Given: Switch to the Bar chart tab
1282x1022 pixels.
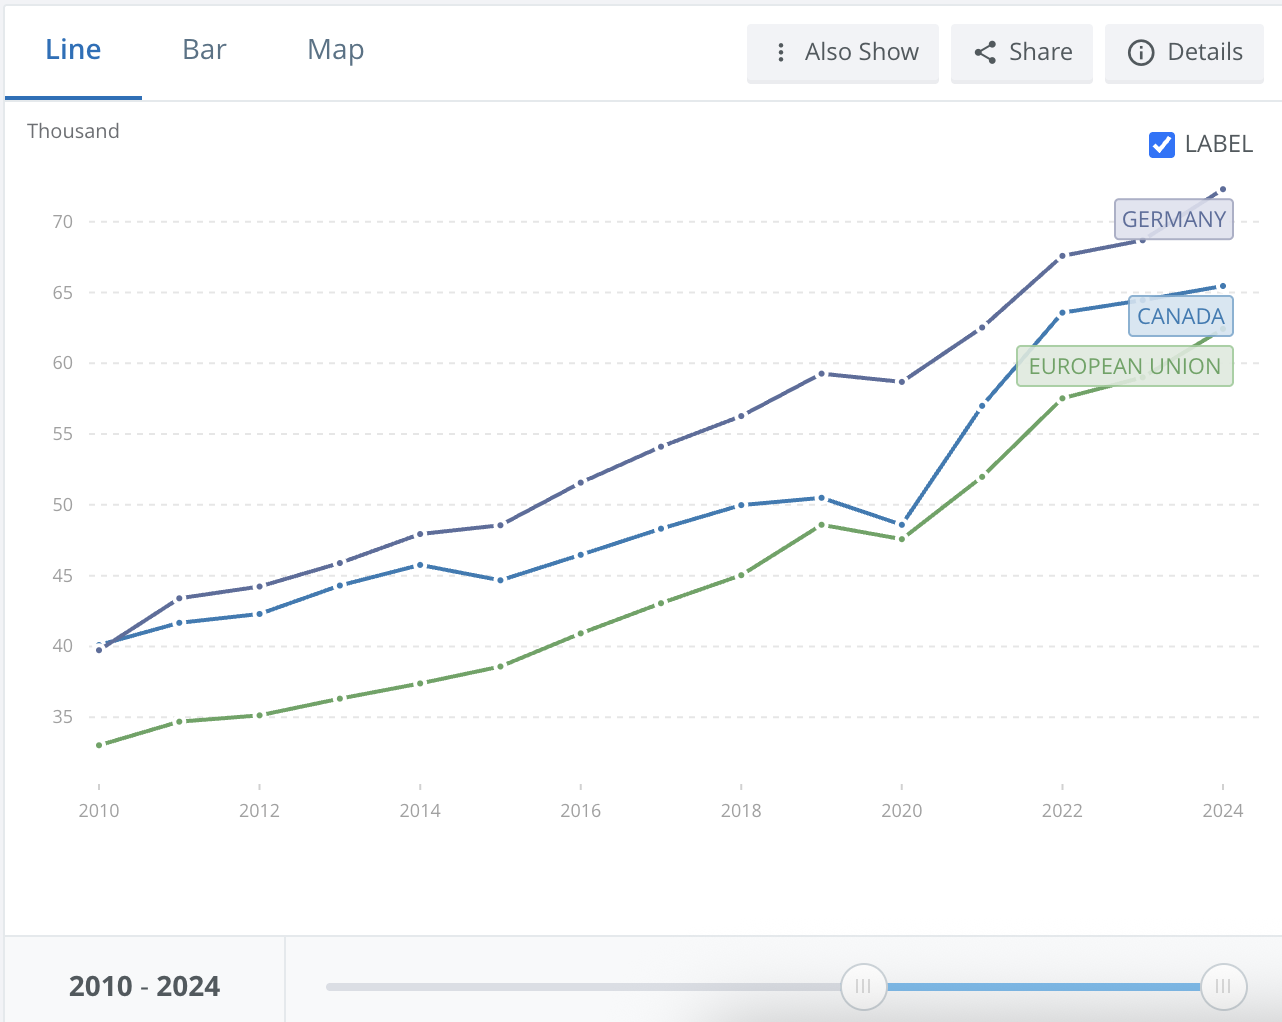Looking at the screenshot, I should pyautogui.click(x=204, y=50).
